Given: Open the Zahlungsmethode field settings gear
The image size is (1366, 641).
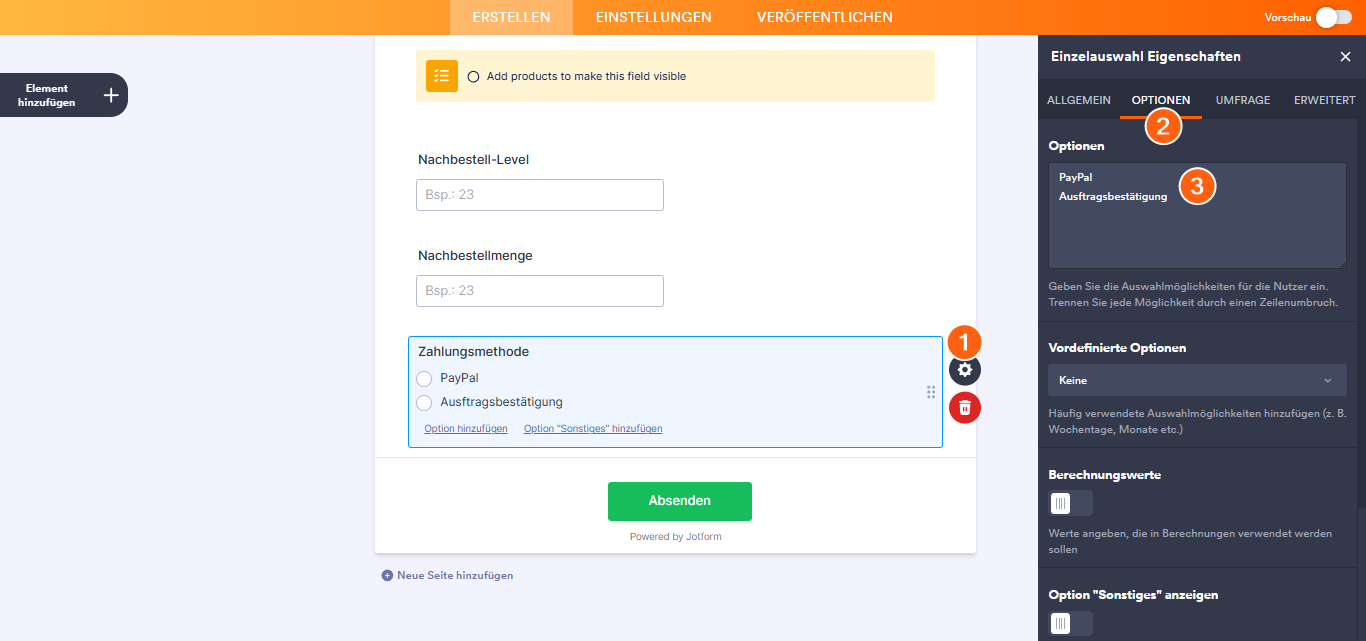Looking at the screenshot, I should 964,370.
